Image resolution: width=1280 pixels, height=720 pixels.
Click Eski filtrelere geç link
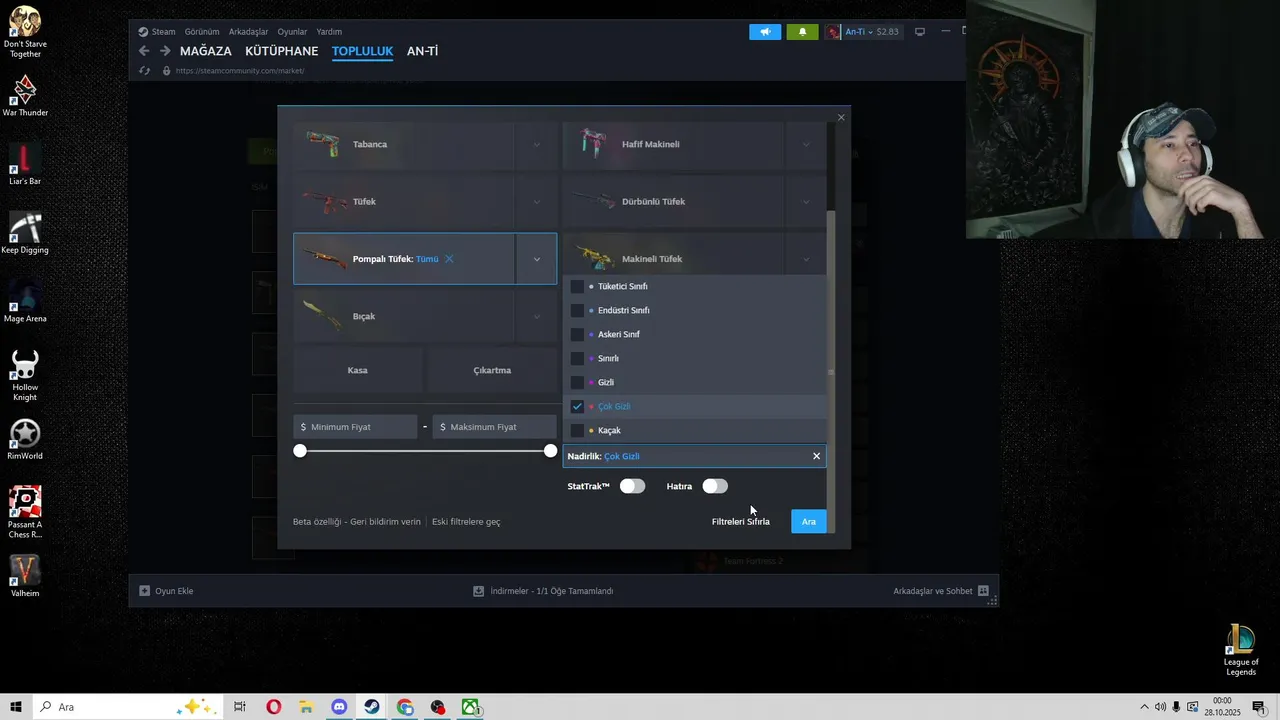[466, 522]
